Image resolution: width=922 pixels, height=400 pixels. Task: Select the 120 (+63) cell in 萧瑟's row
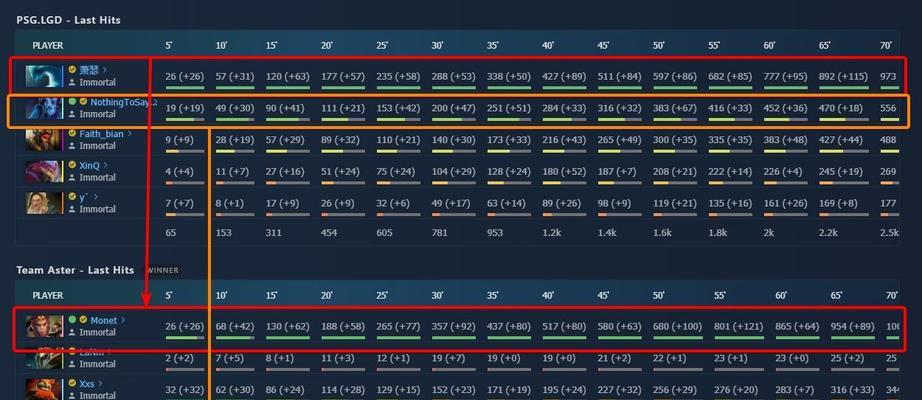tap(288, 76)
